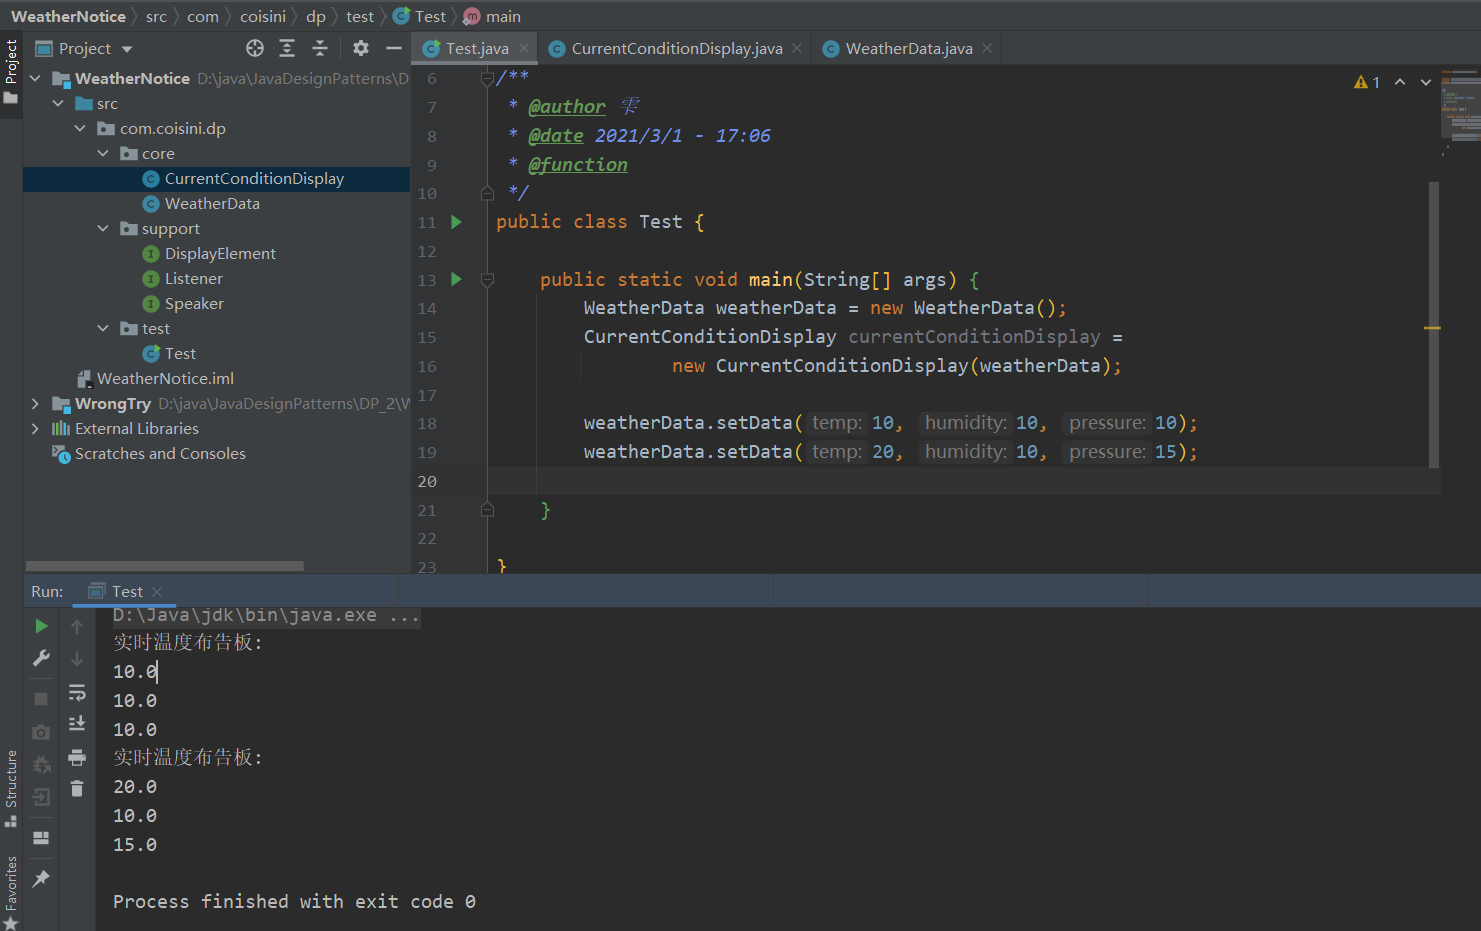Go to previous highlighted error arrow

click(x=1400, y=82)
